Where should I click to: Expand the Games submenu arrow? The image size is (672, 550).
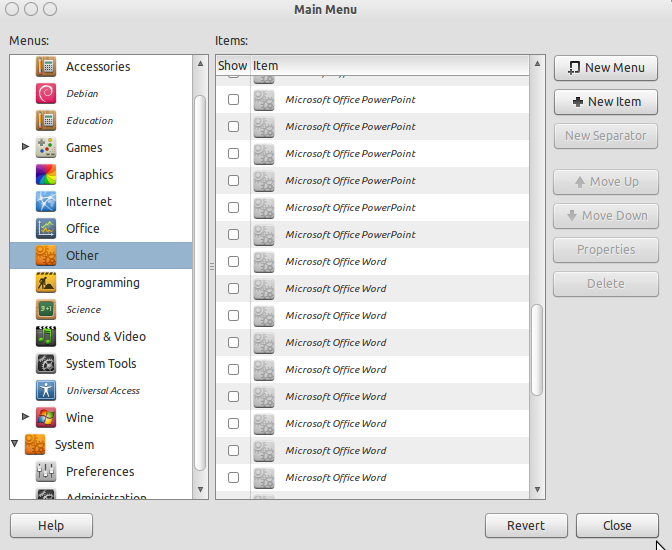tap(25, 147)
